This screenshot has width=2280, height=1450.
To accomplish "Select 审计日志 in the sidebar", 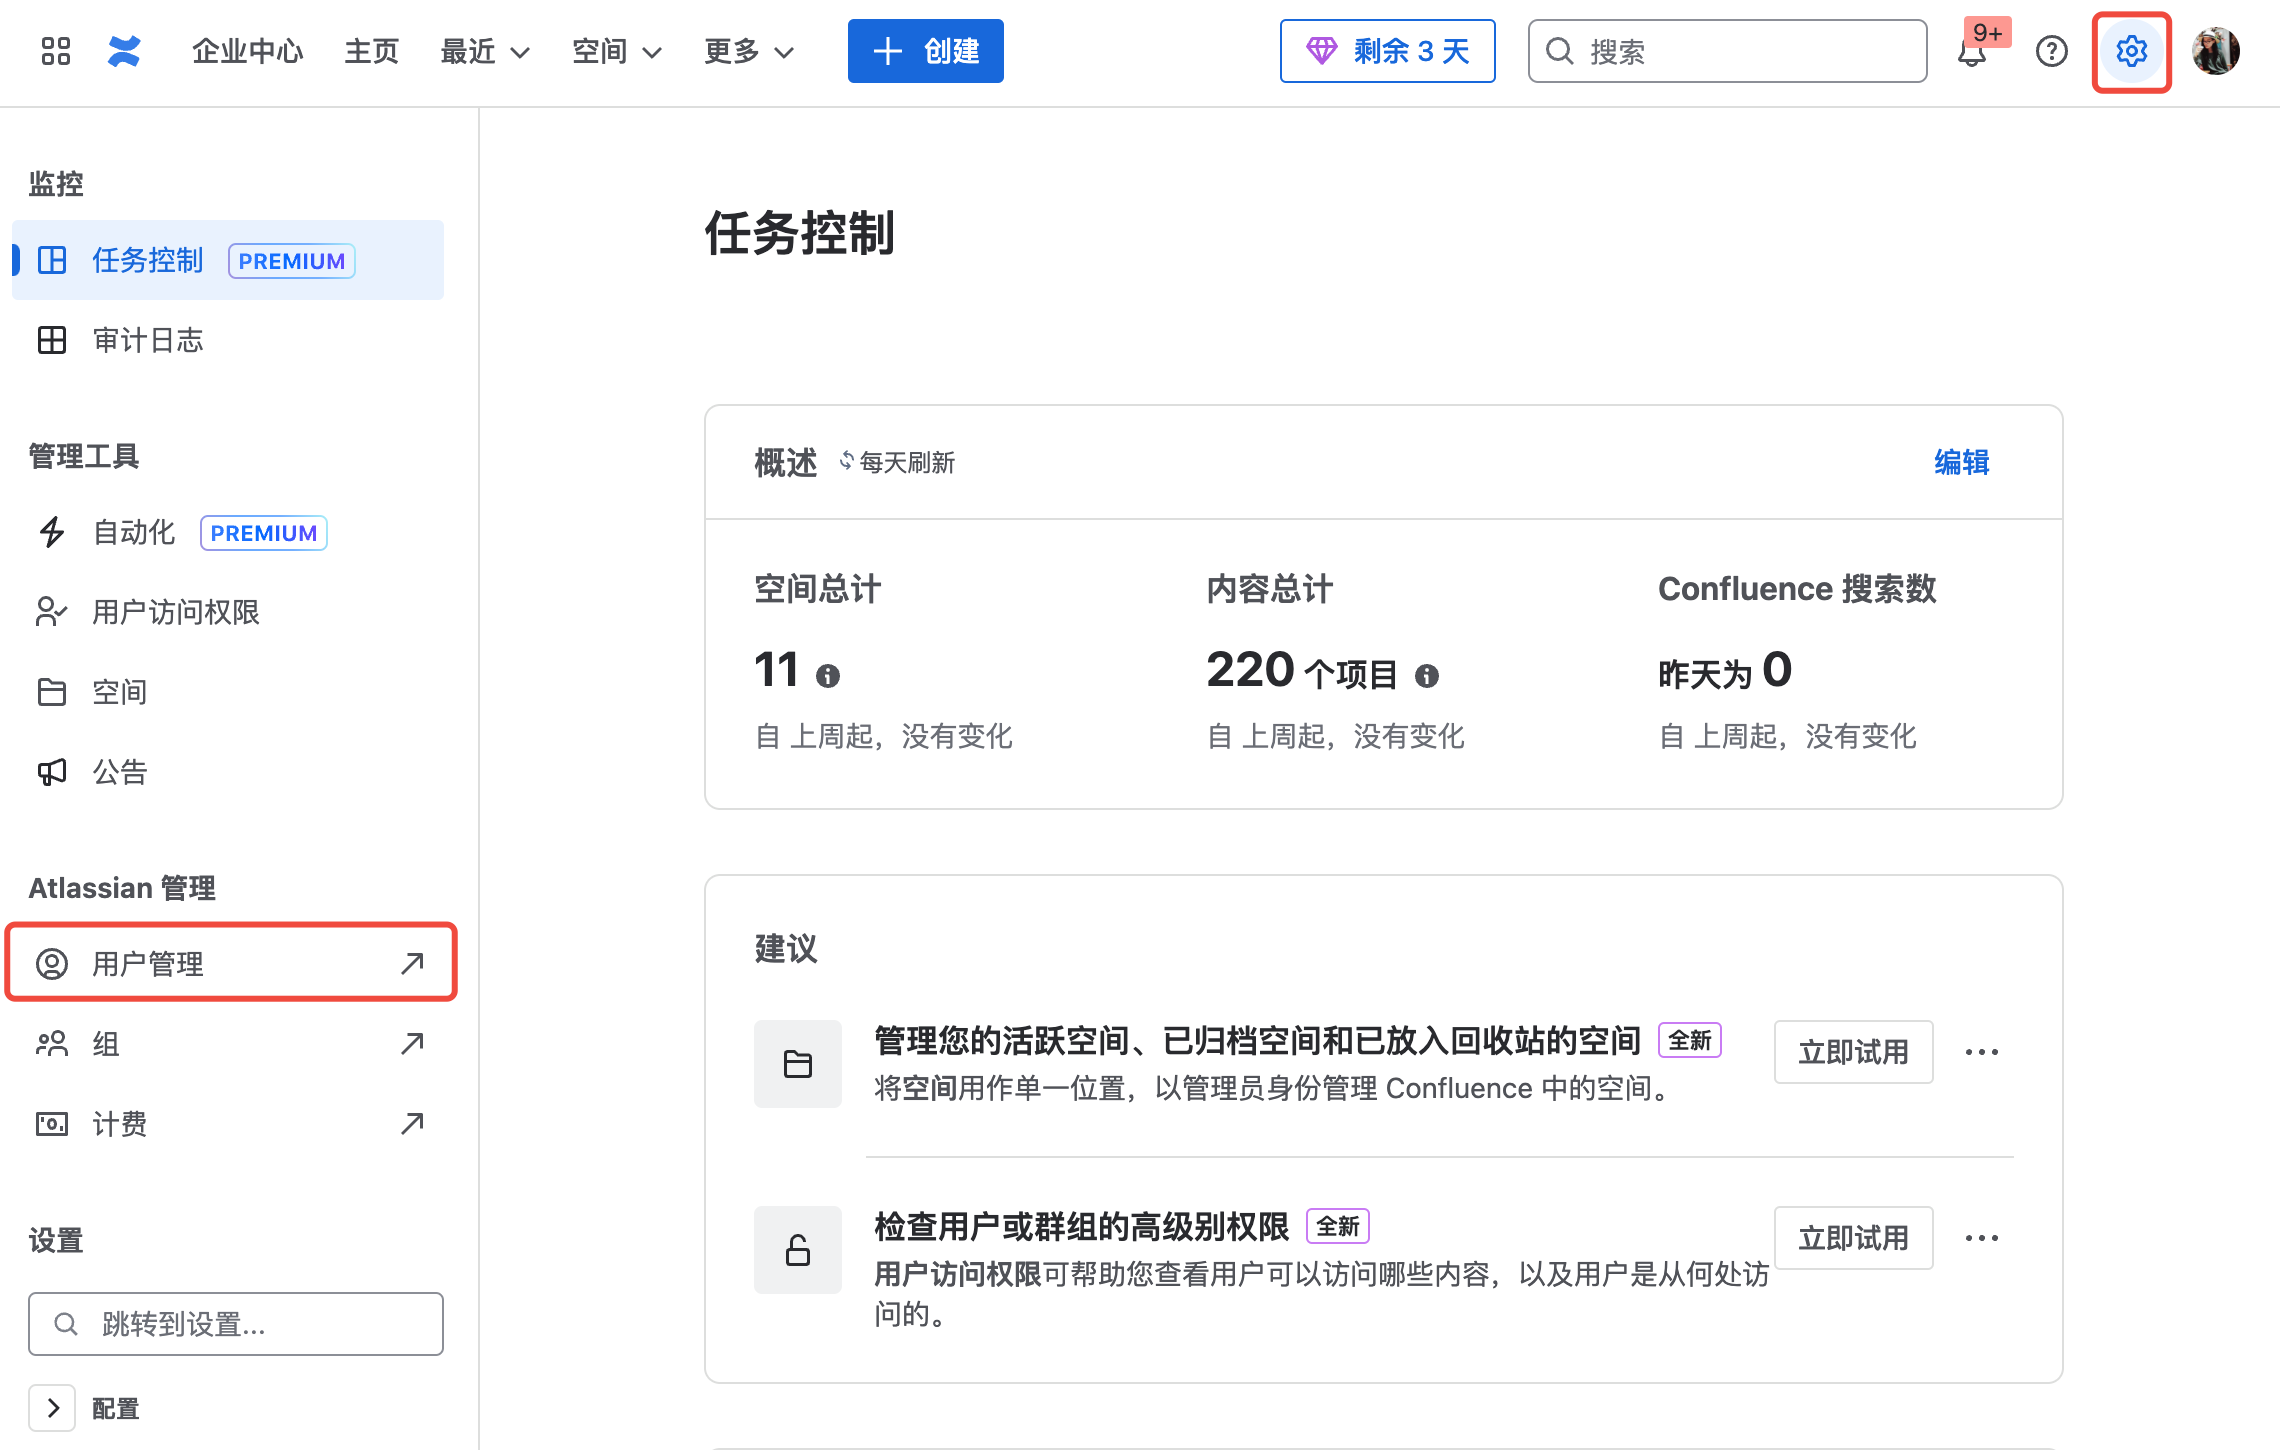I will coord(228,340).
